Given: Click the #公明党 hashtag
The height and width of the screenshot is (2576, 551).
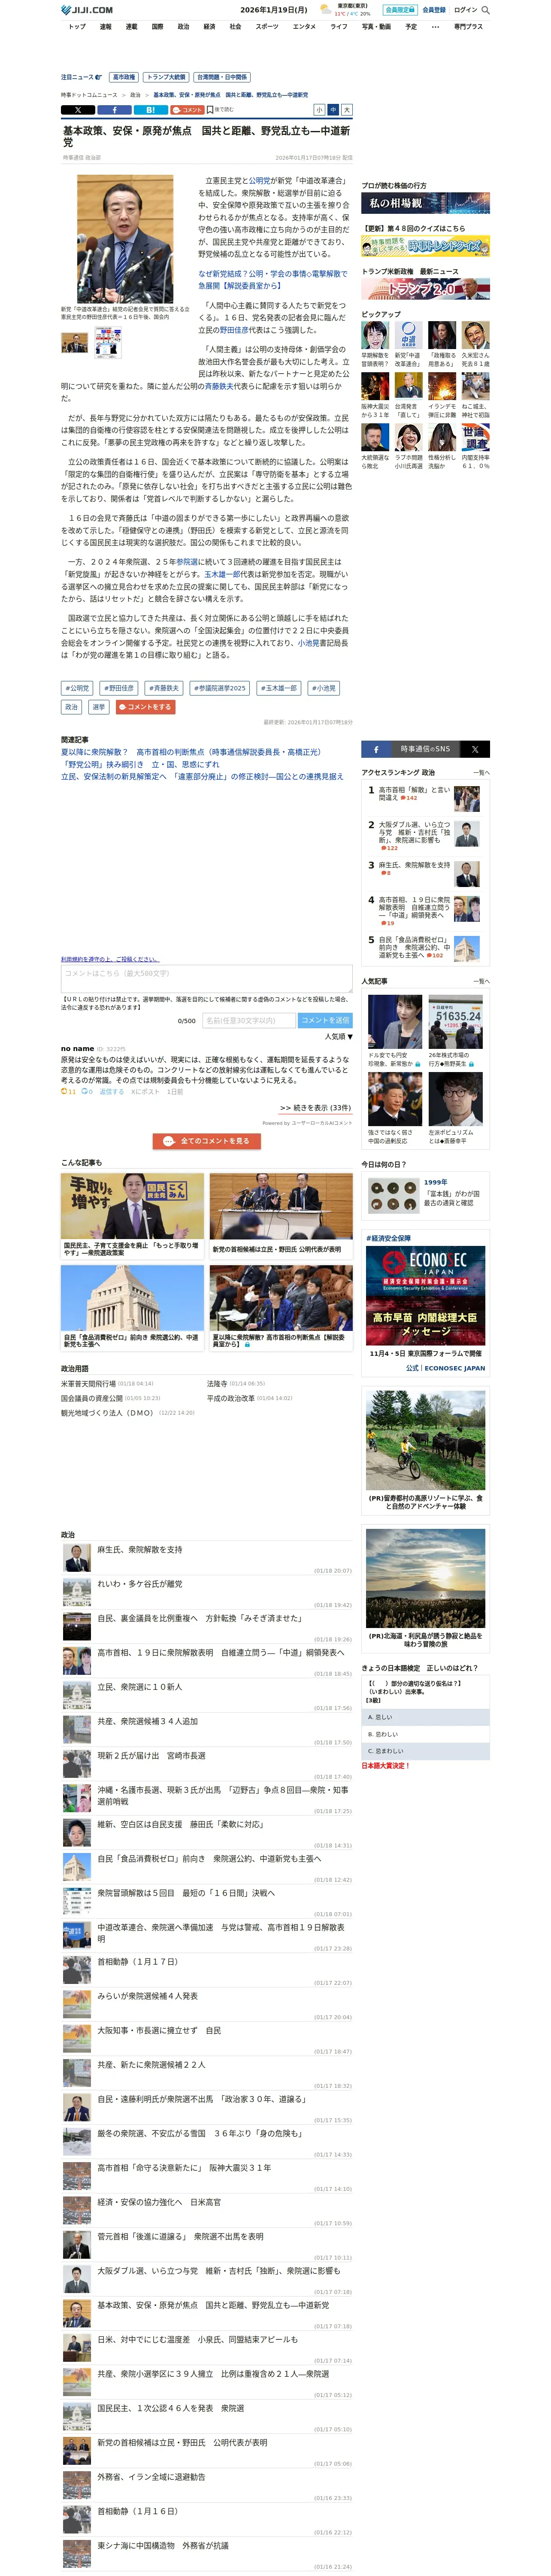Looking at the screenshot, I should [x=77, y=688].
